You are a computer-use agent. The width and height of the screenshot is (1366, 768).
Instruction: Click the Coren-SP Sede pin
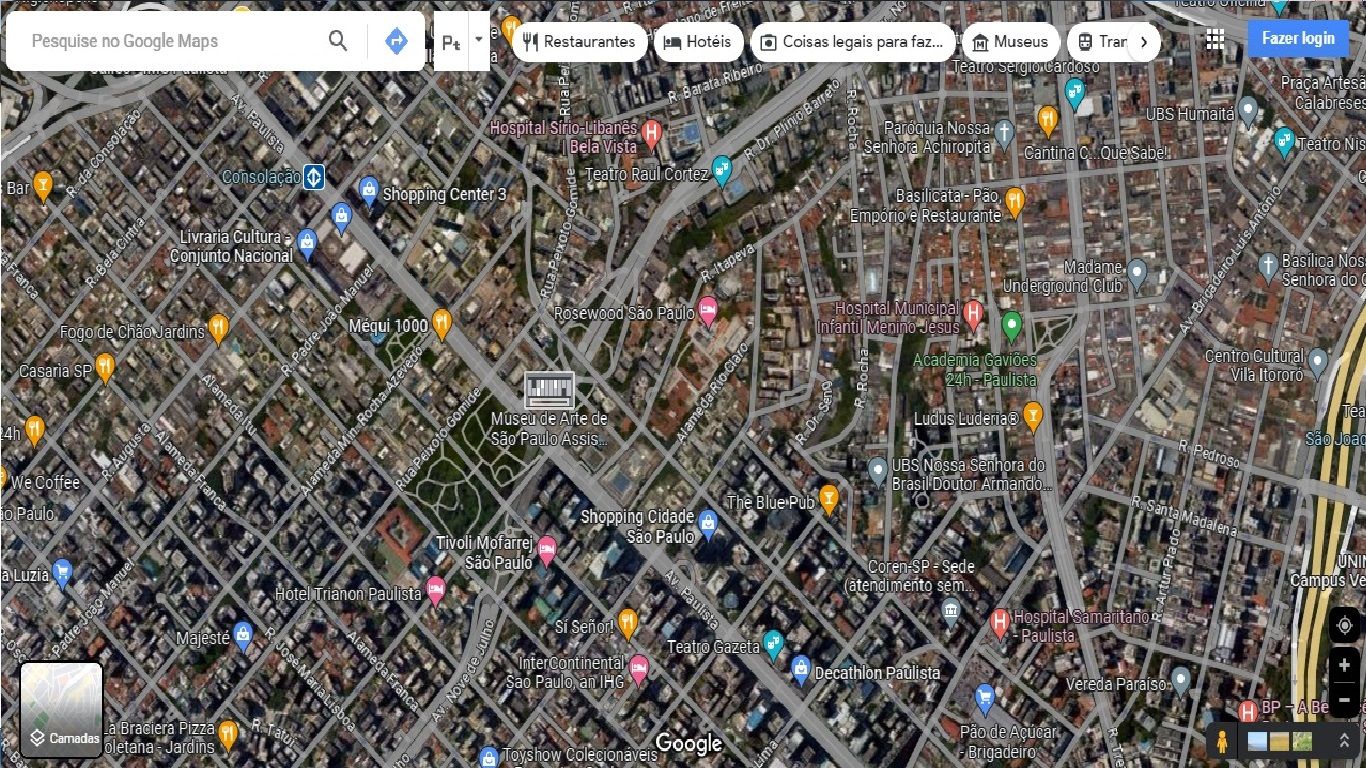point(950,611)
